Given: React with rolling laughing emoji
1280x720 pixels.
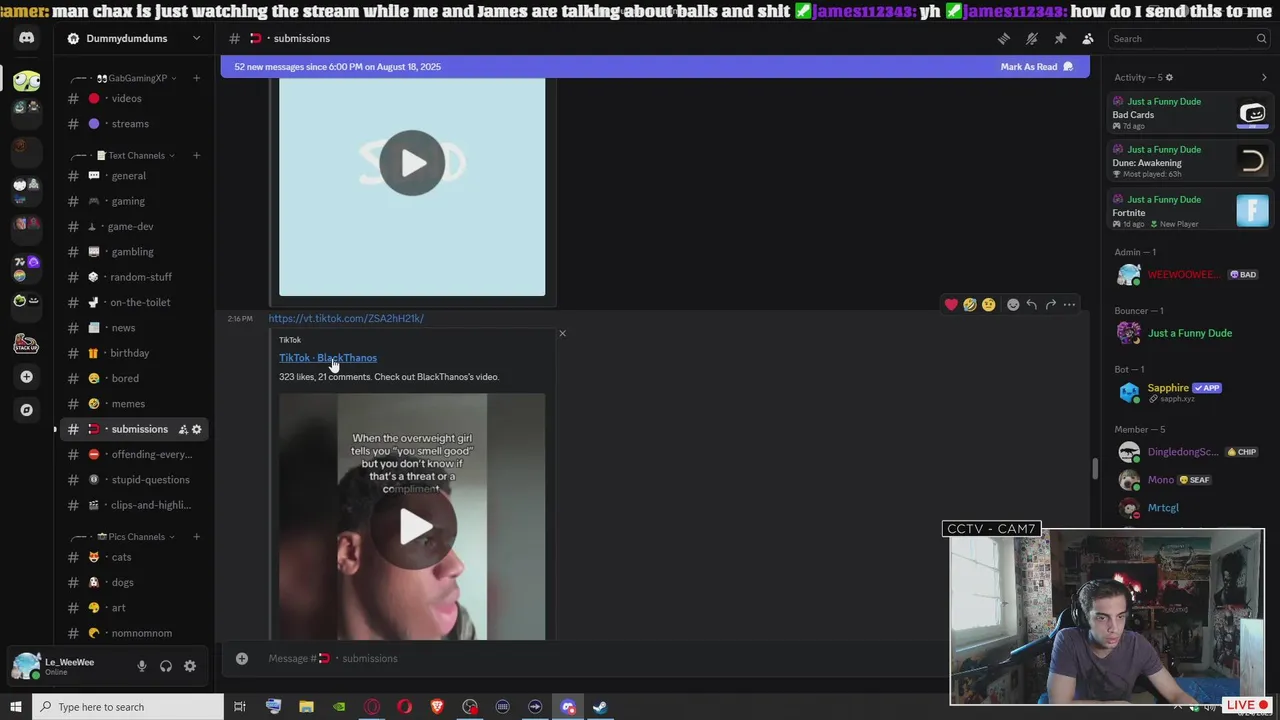Looking at the screenshot, I should click(x=970, y=305).
